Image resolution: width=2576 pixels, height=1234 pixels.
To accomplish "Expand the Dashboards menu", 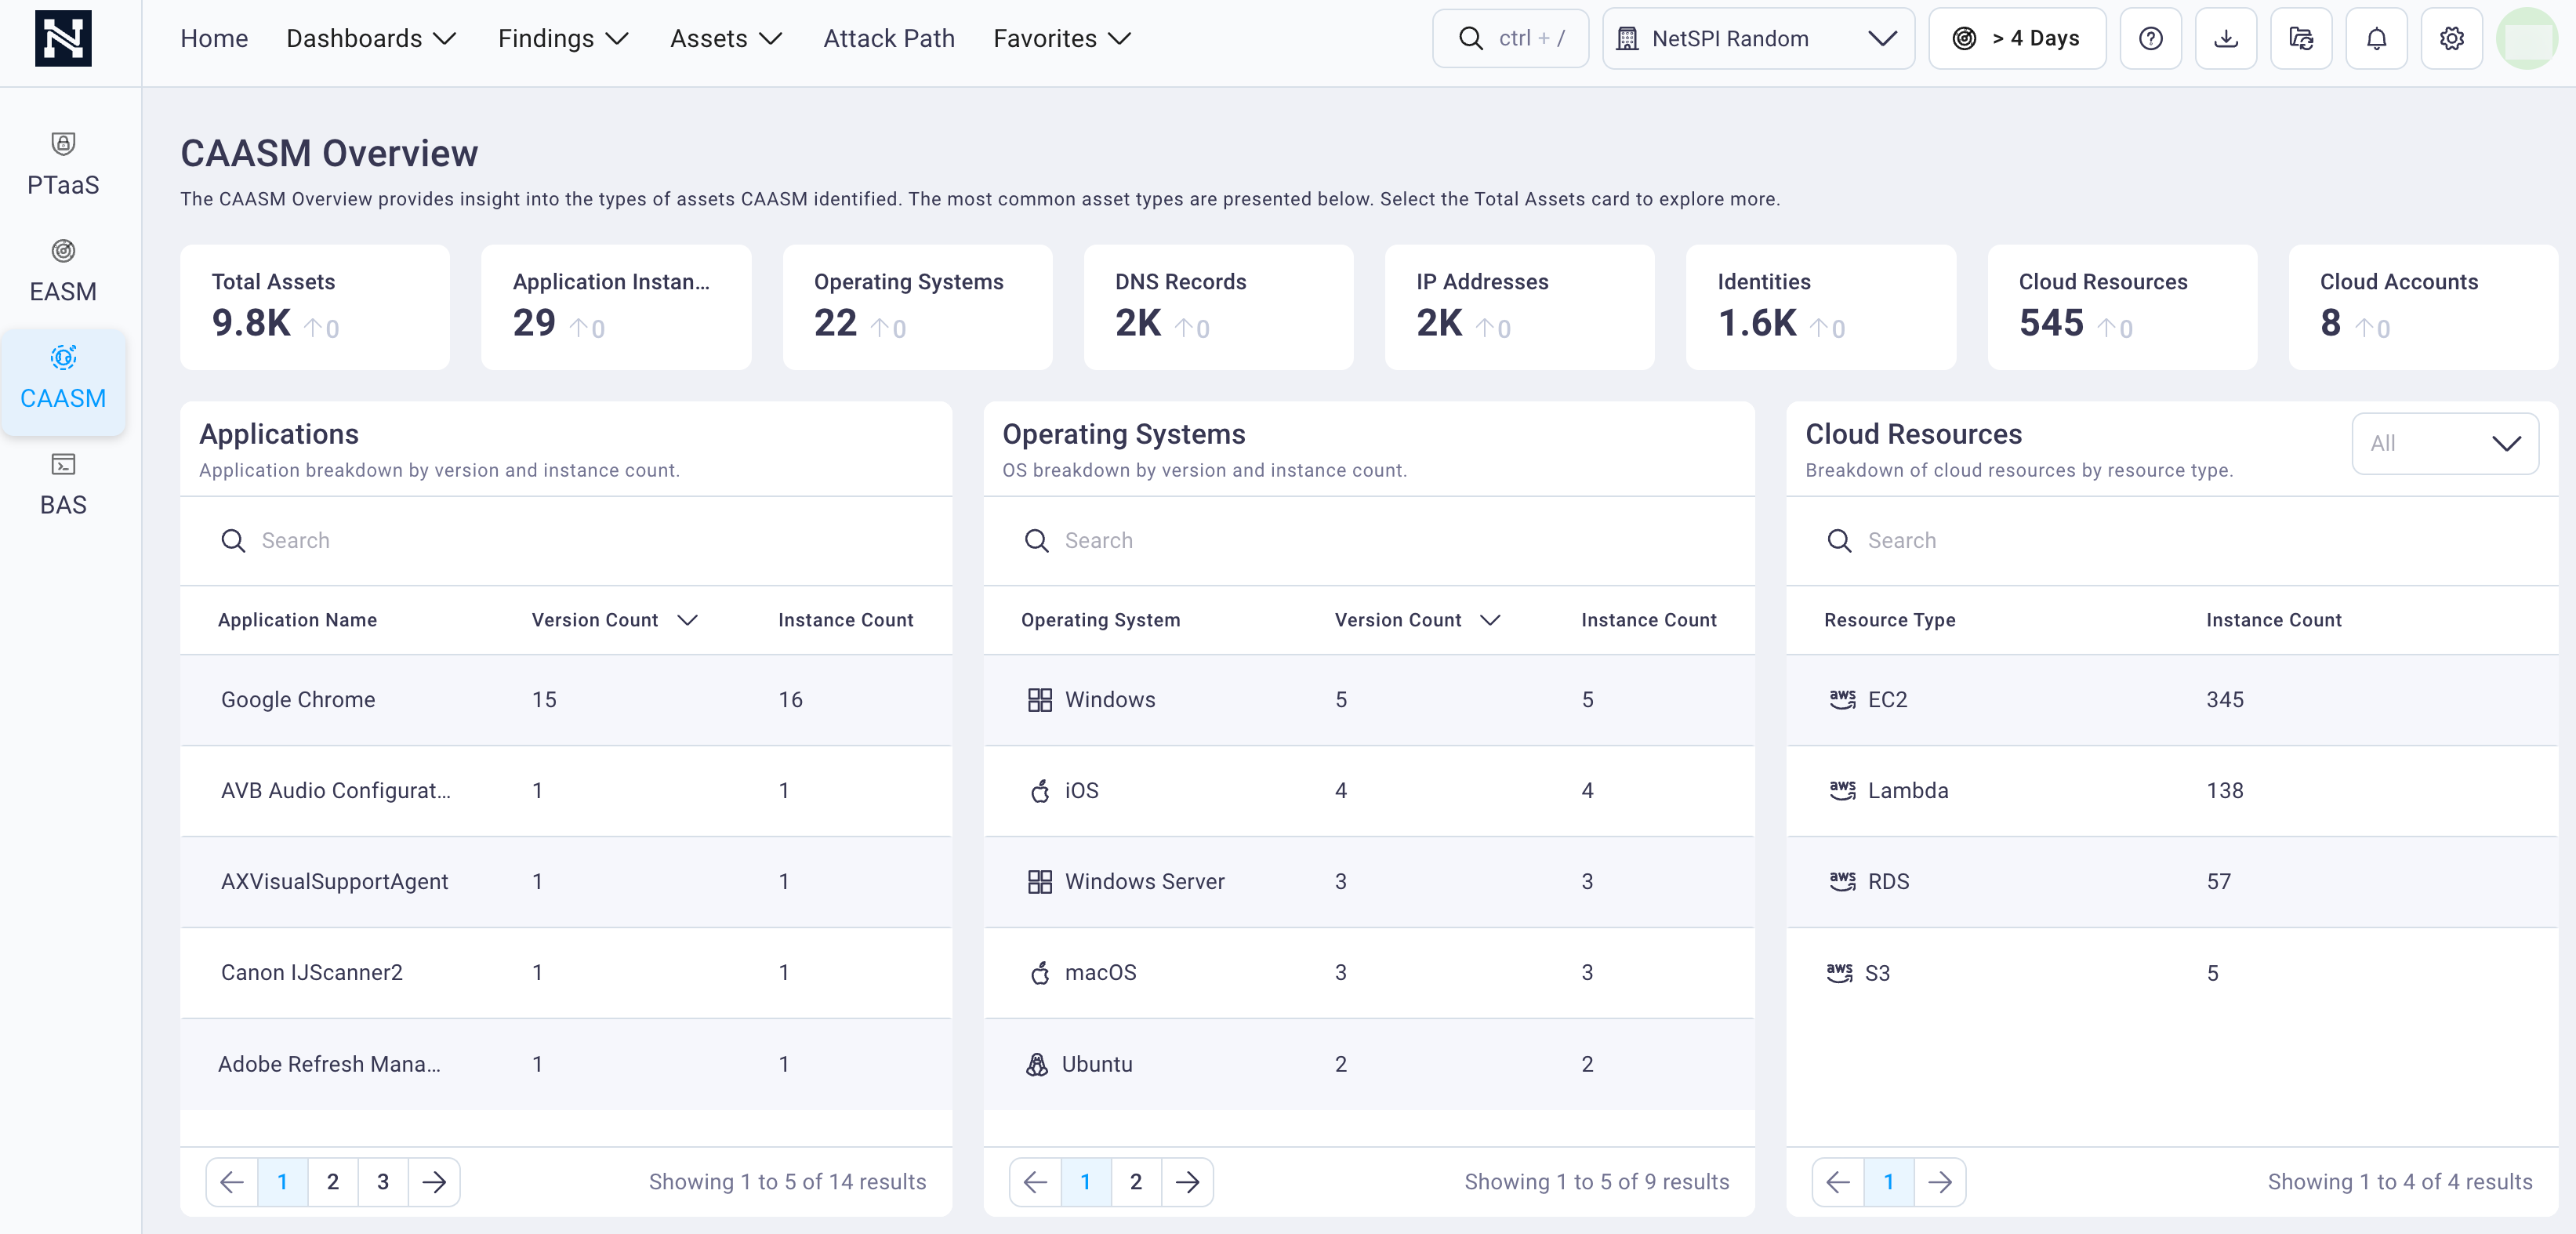I will (371, 38).
